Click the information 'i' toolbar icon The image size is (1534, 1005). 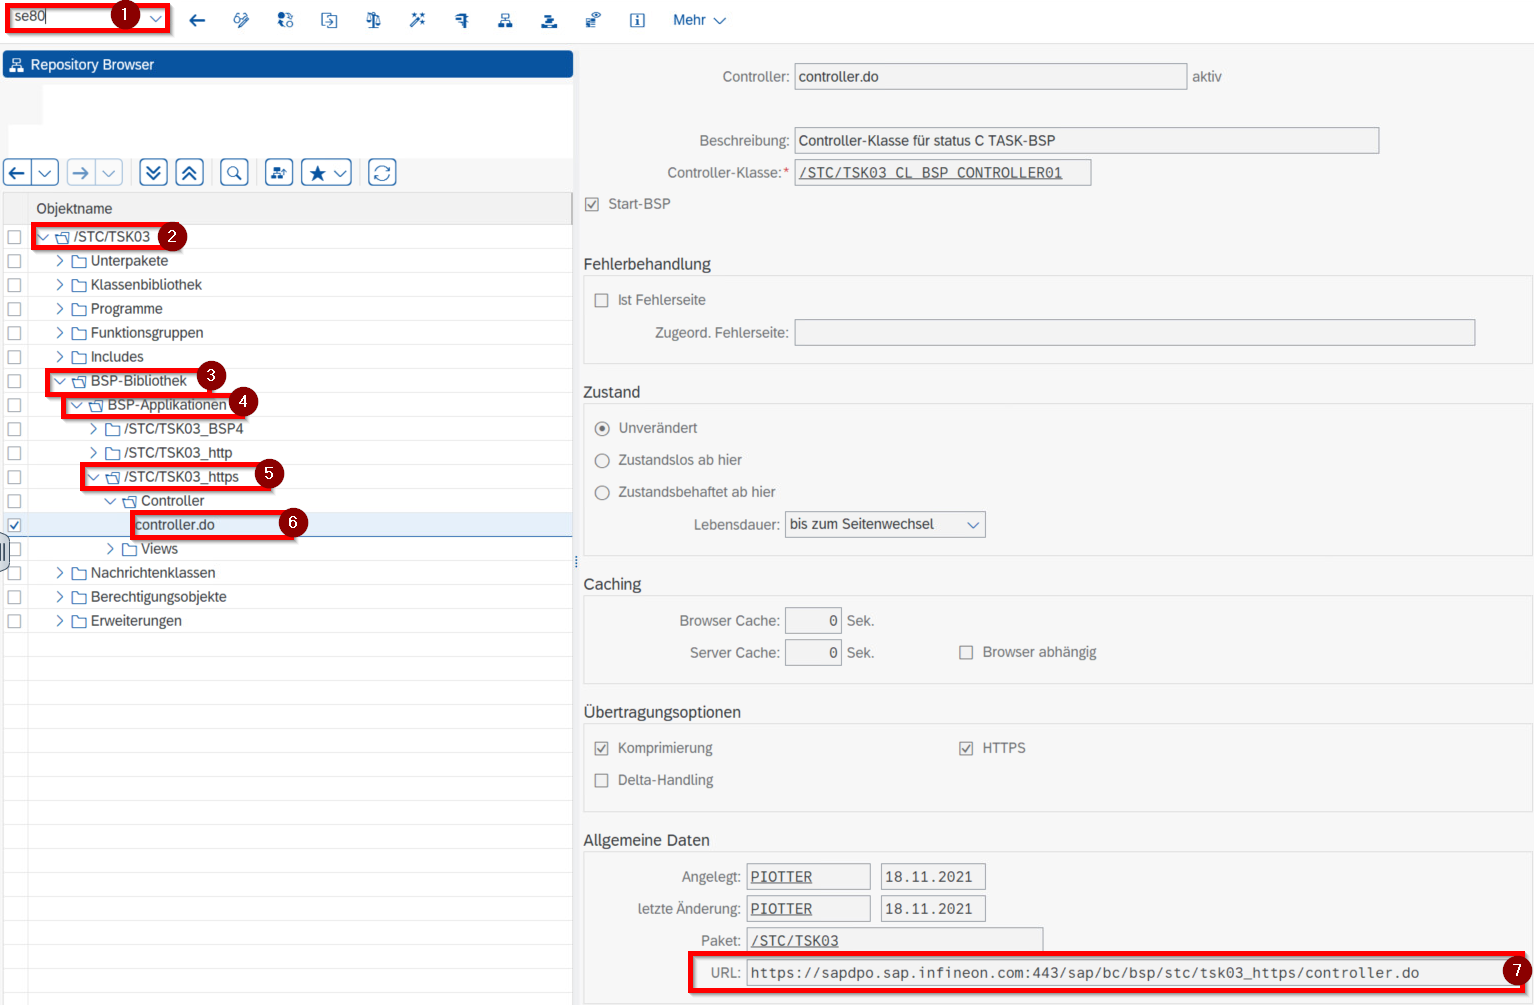click(x=637, y=20)
